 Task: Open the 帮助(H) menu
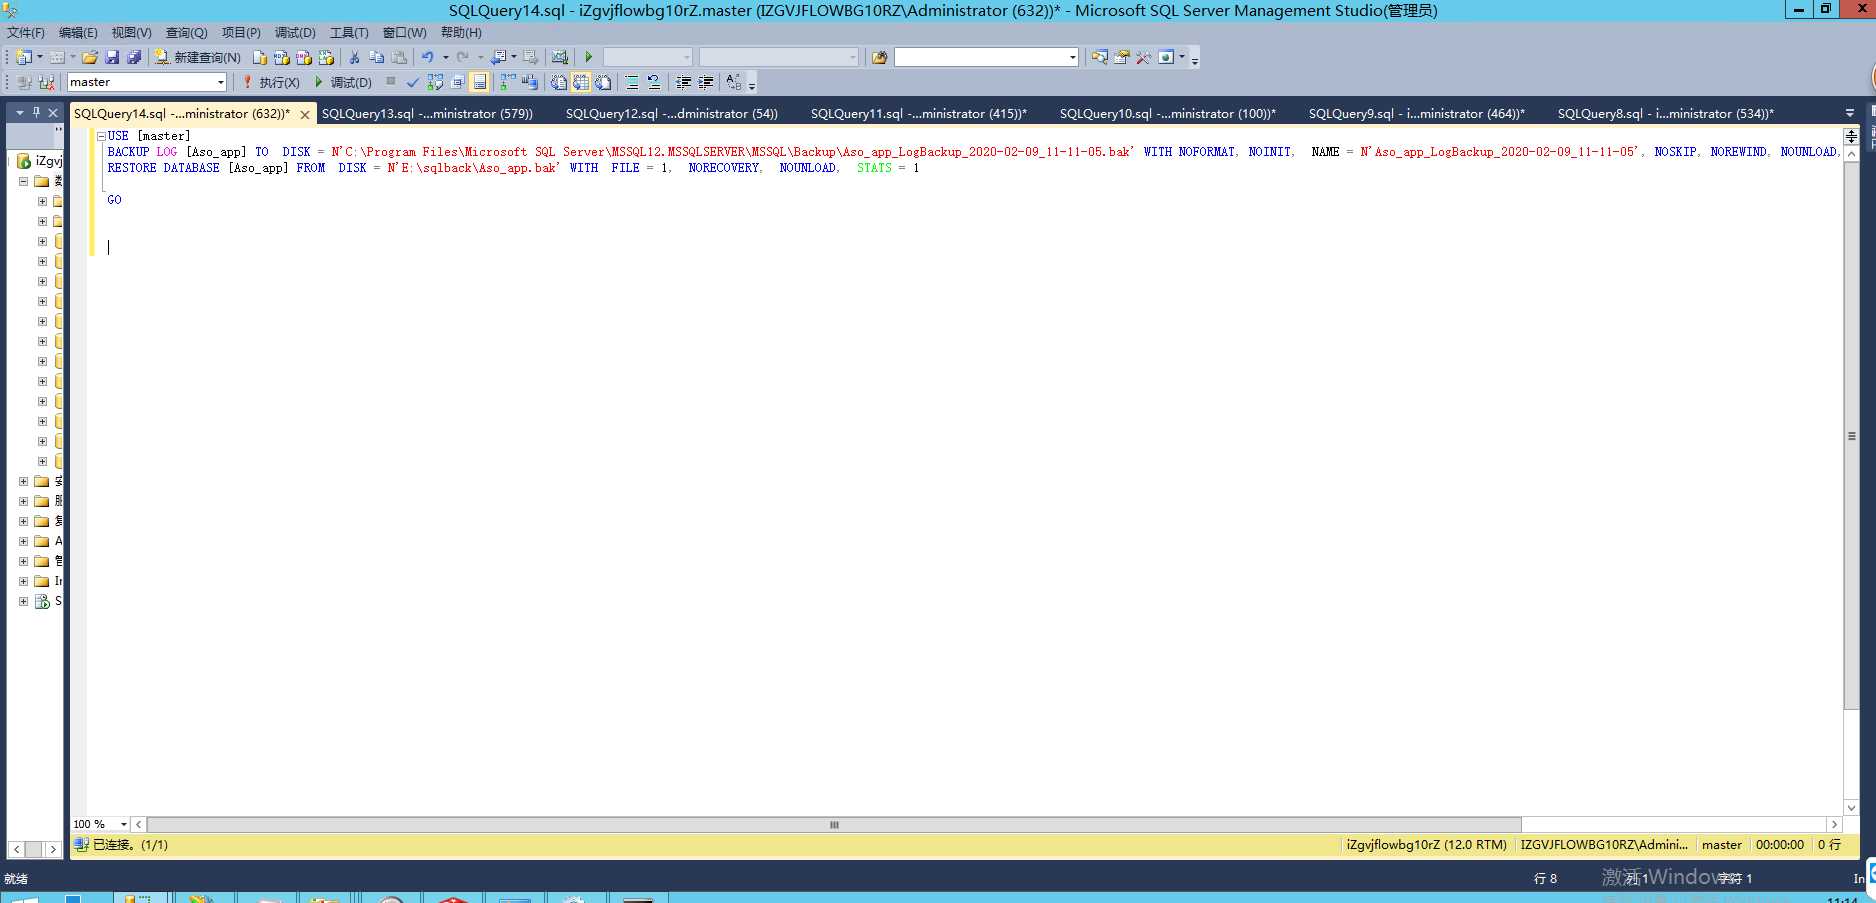click(461, 33)
